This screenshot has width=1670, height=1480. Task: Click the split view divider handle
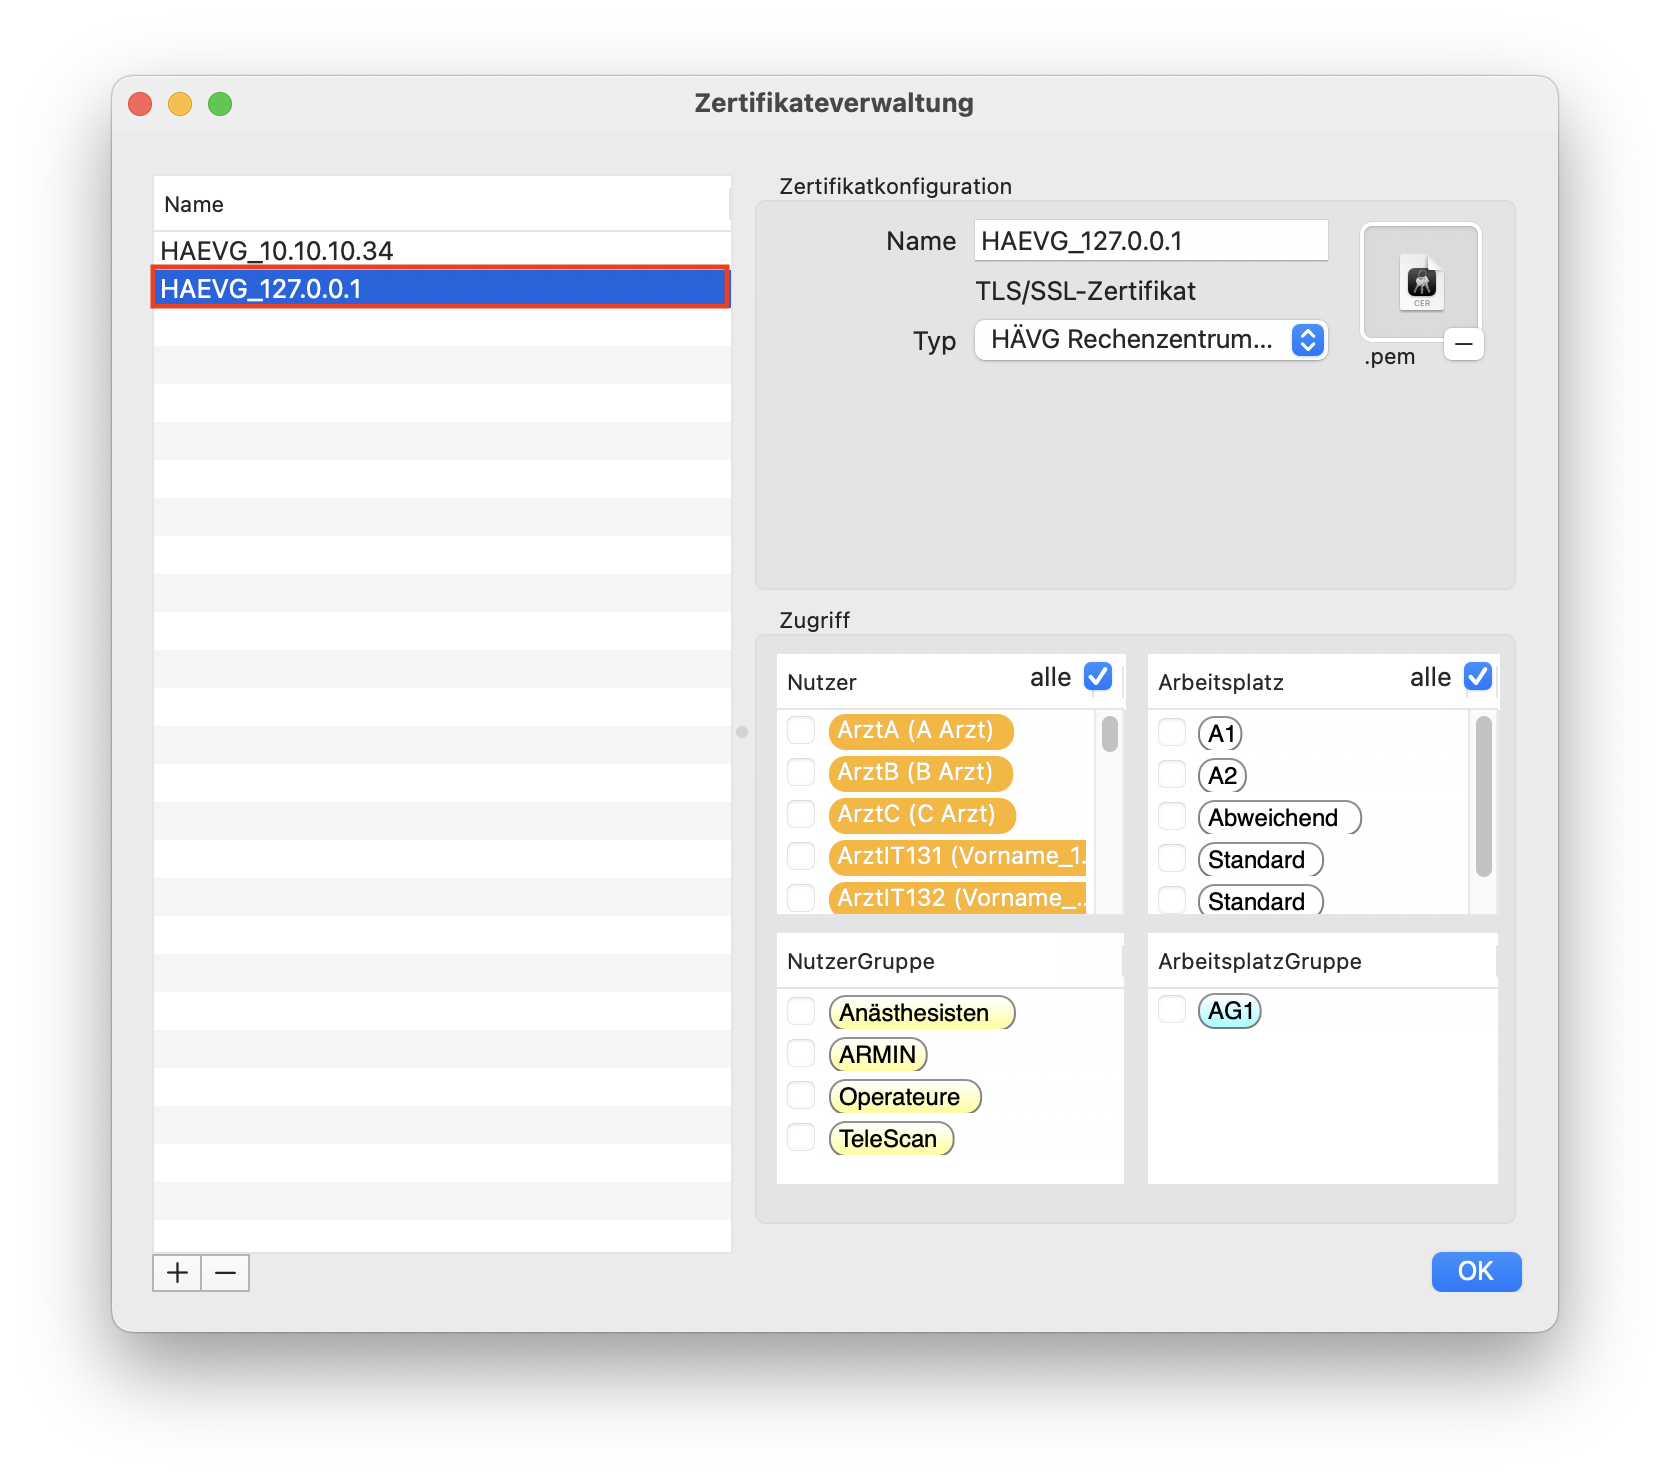[742, 732]
